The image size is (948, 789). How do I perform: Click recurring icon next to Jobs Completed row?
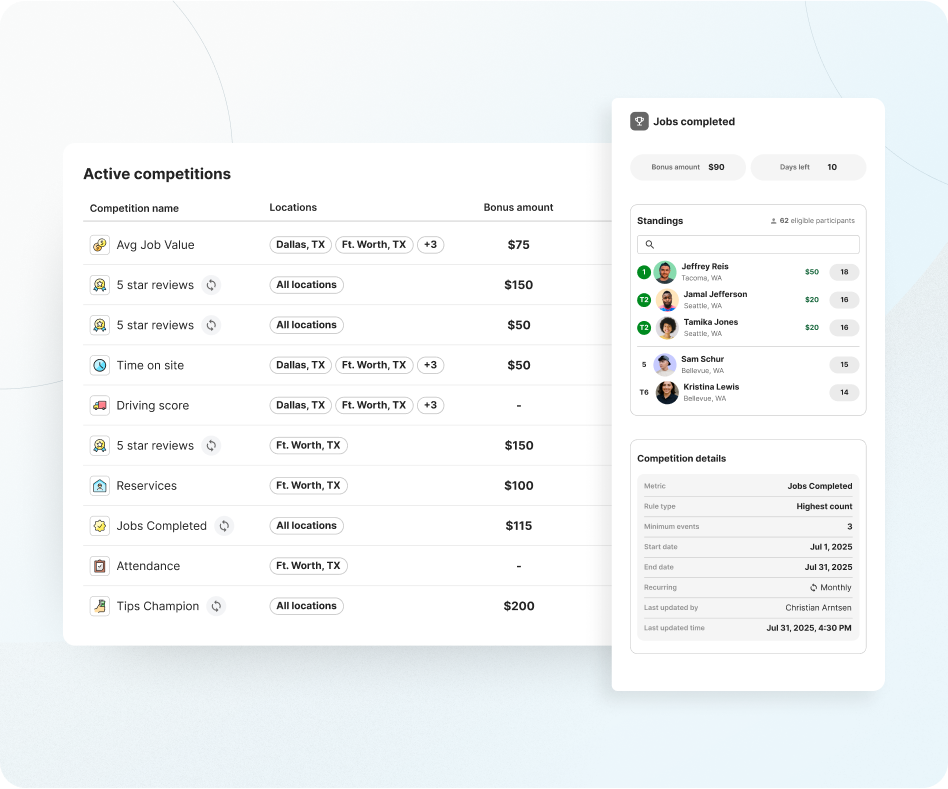tap(224, 525)
